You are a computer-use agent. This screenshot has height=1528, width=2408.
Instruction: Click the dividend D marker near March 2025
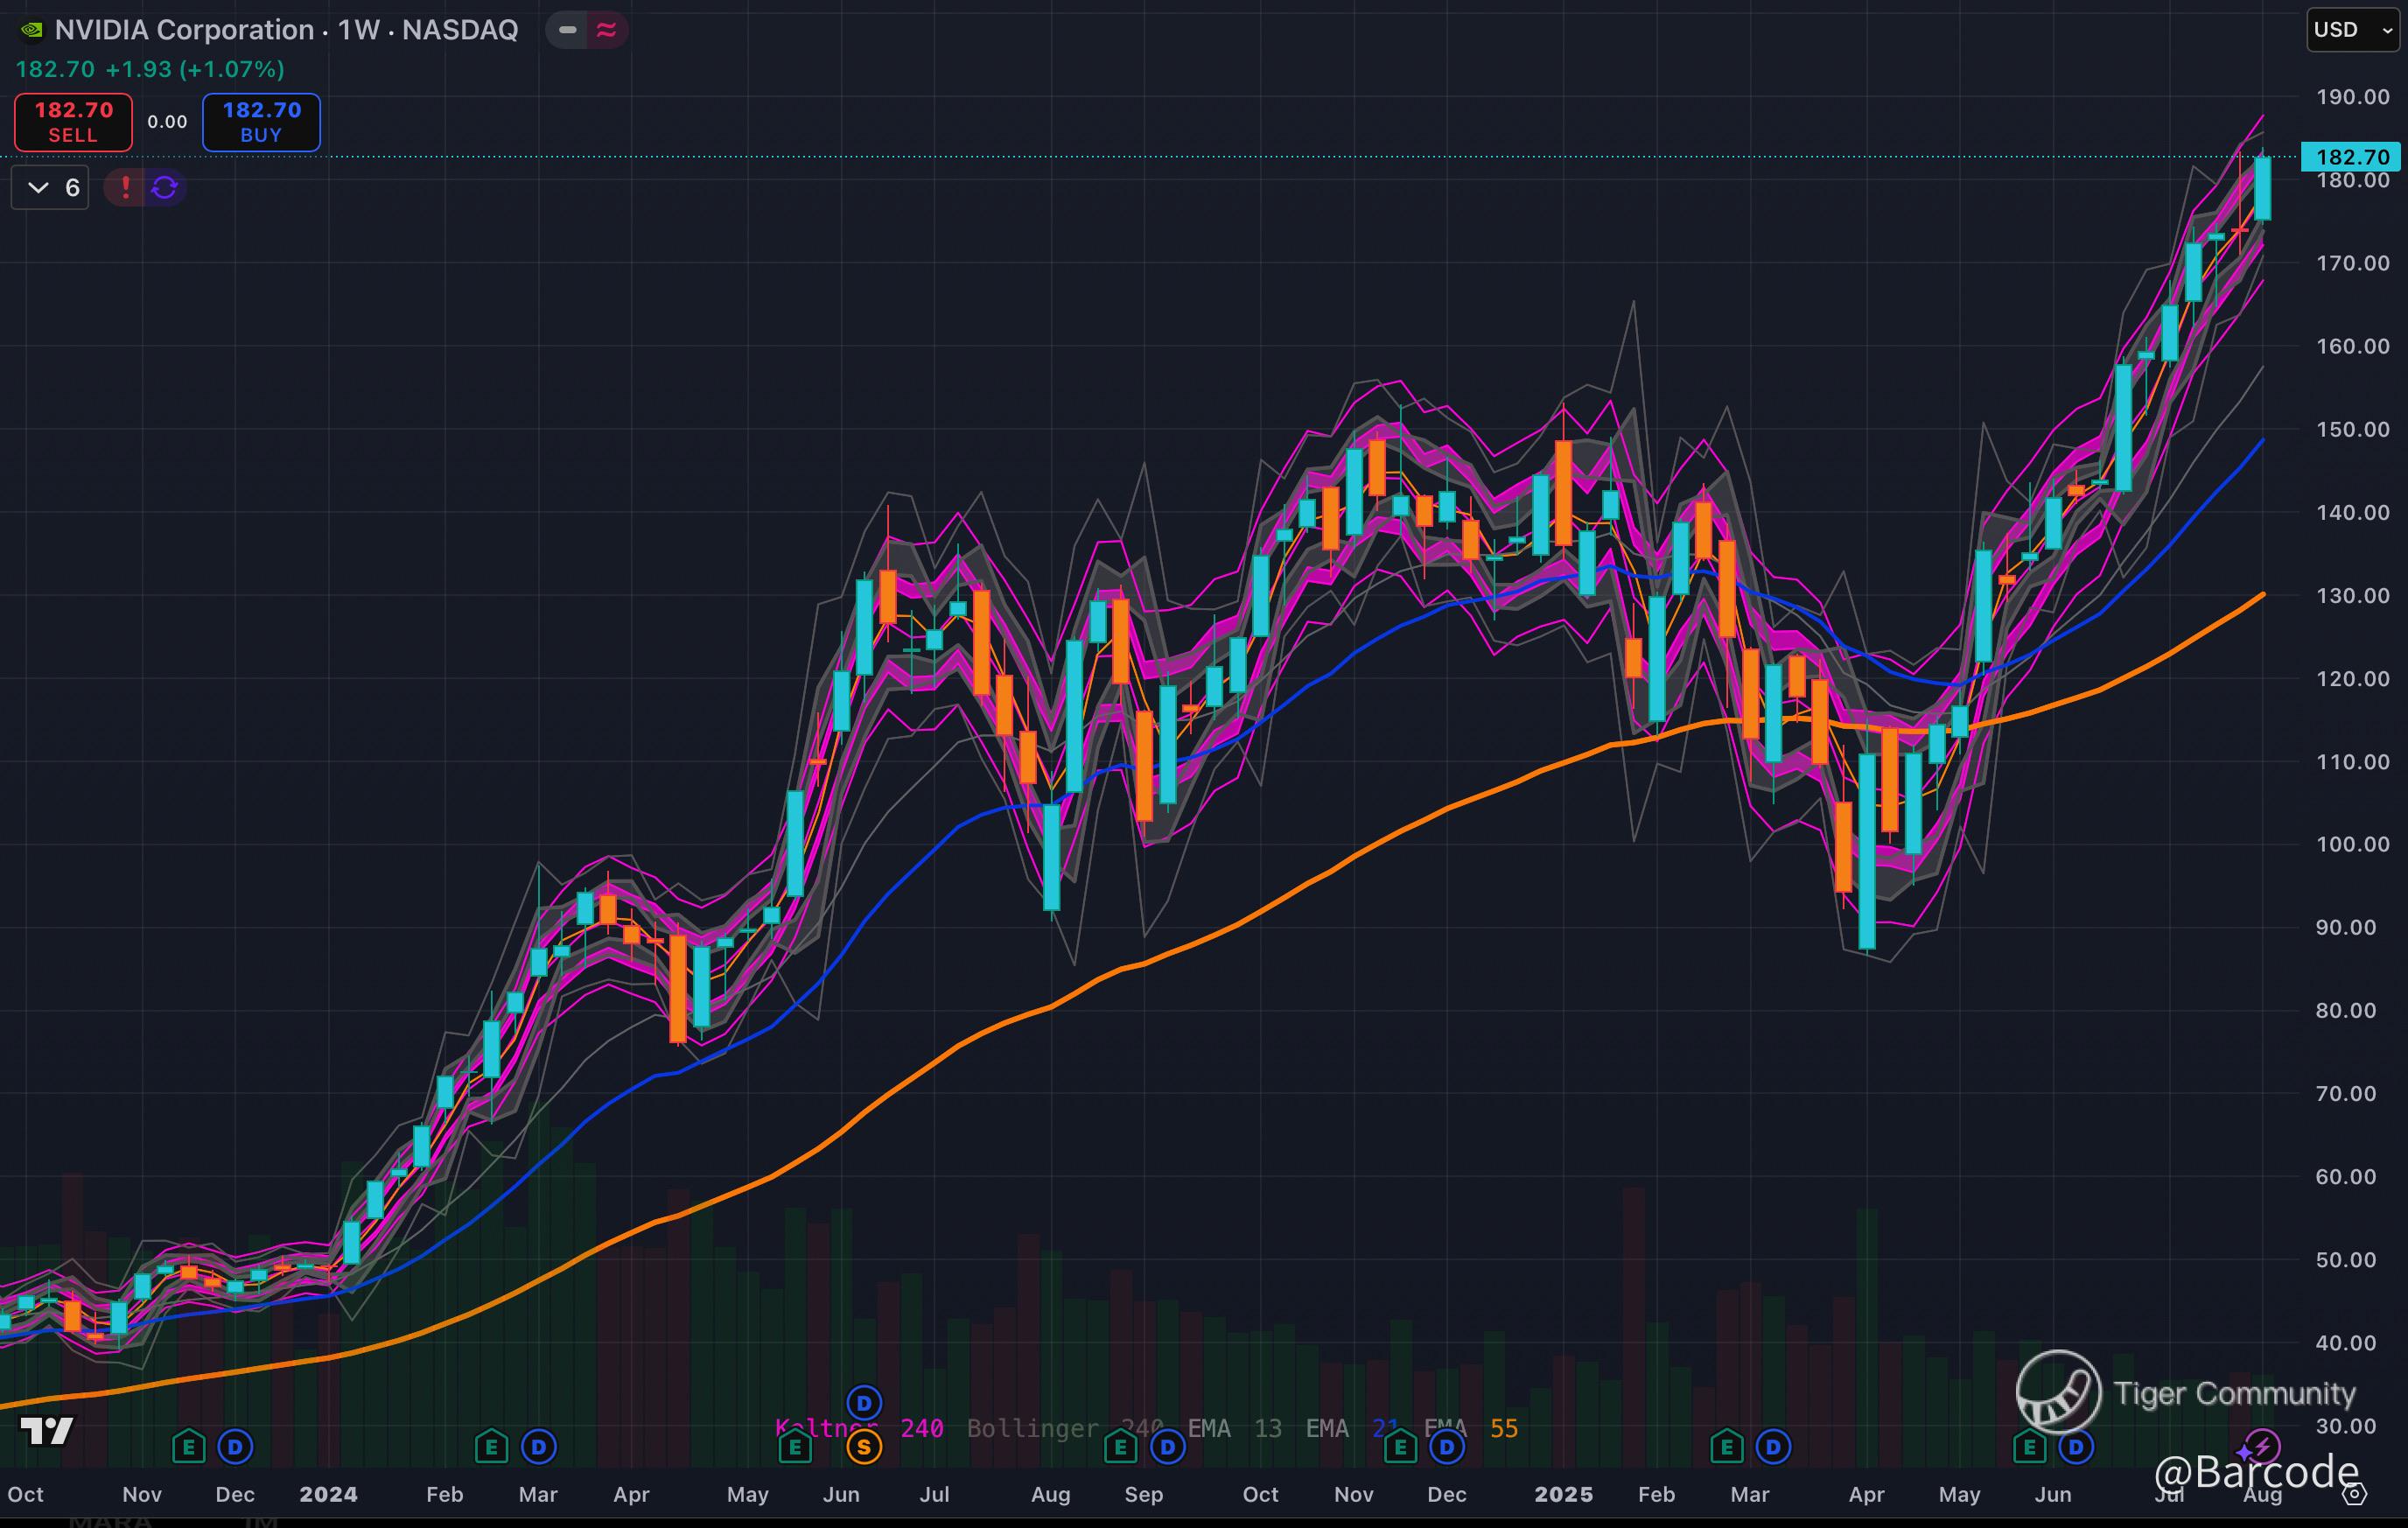pos(1773,1446)
